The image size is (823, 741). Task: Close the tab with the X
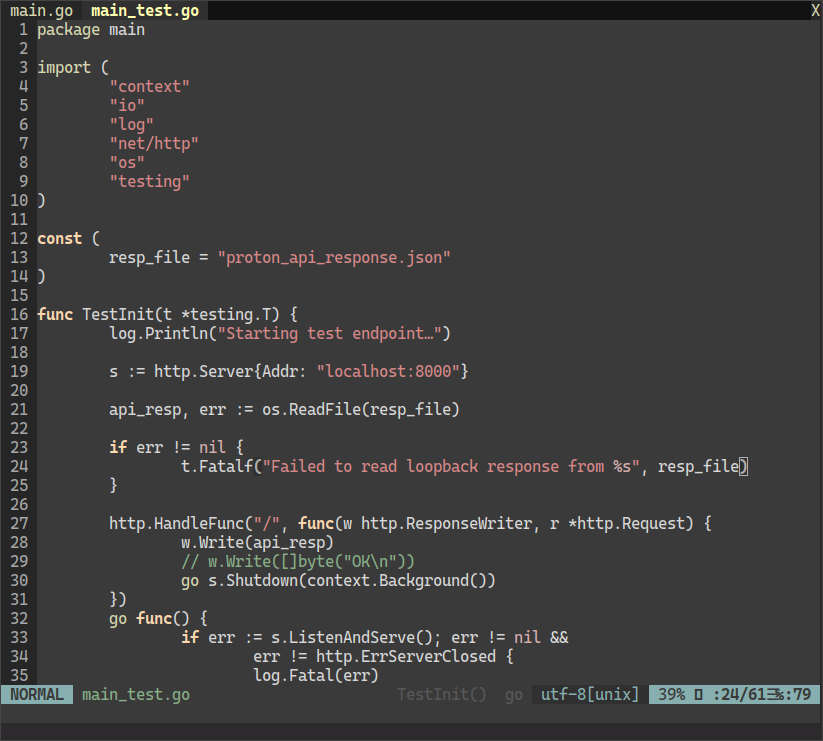(814, 11)
